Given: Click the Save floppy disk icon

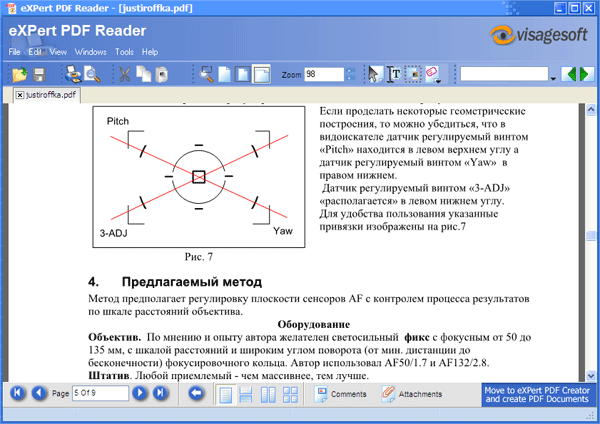Looking at the screenshot, I should click(x=39, y=75).
